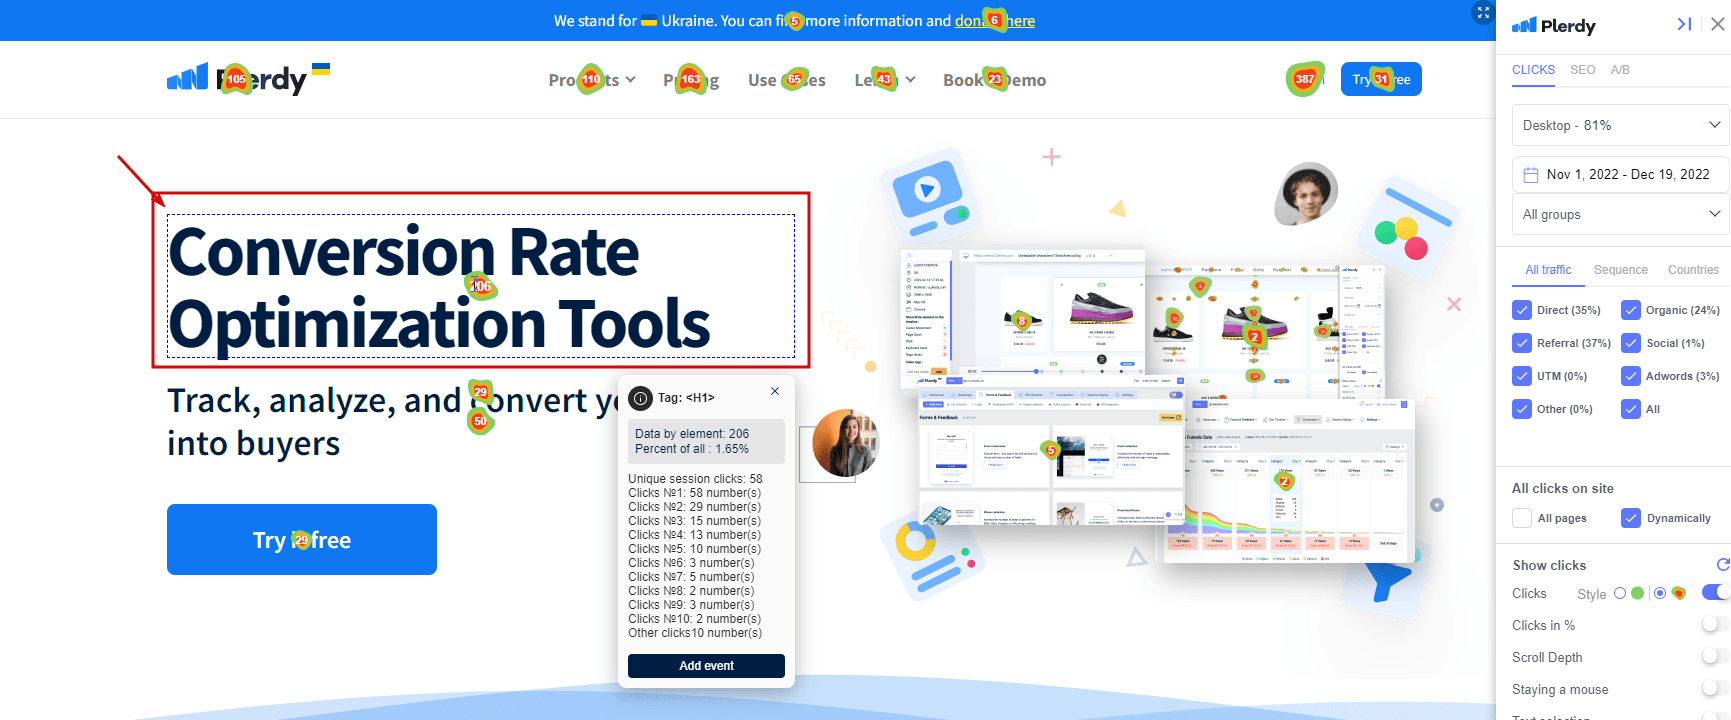Select the green dot click style swatch

coord(1637,593)
